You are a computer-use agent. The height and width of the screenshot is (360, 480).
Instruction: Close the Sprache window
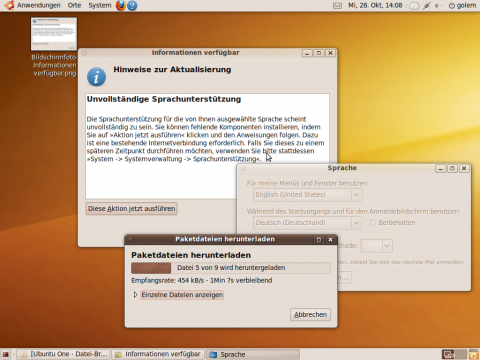[x=464, y=169]
